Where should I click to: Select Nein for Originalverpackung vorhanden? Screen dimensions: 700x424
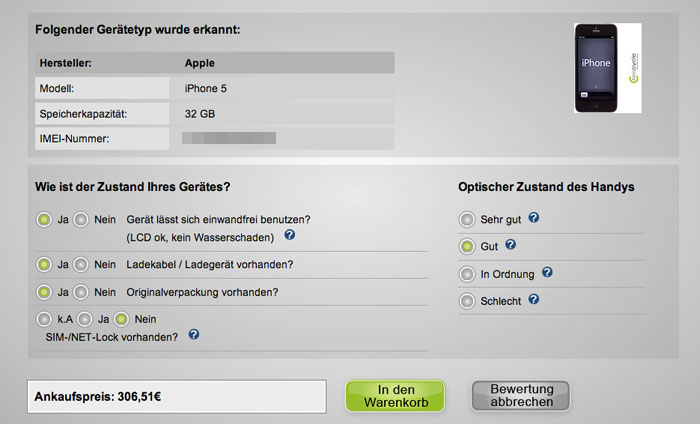(x=81, y=292)
